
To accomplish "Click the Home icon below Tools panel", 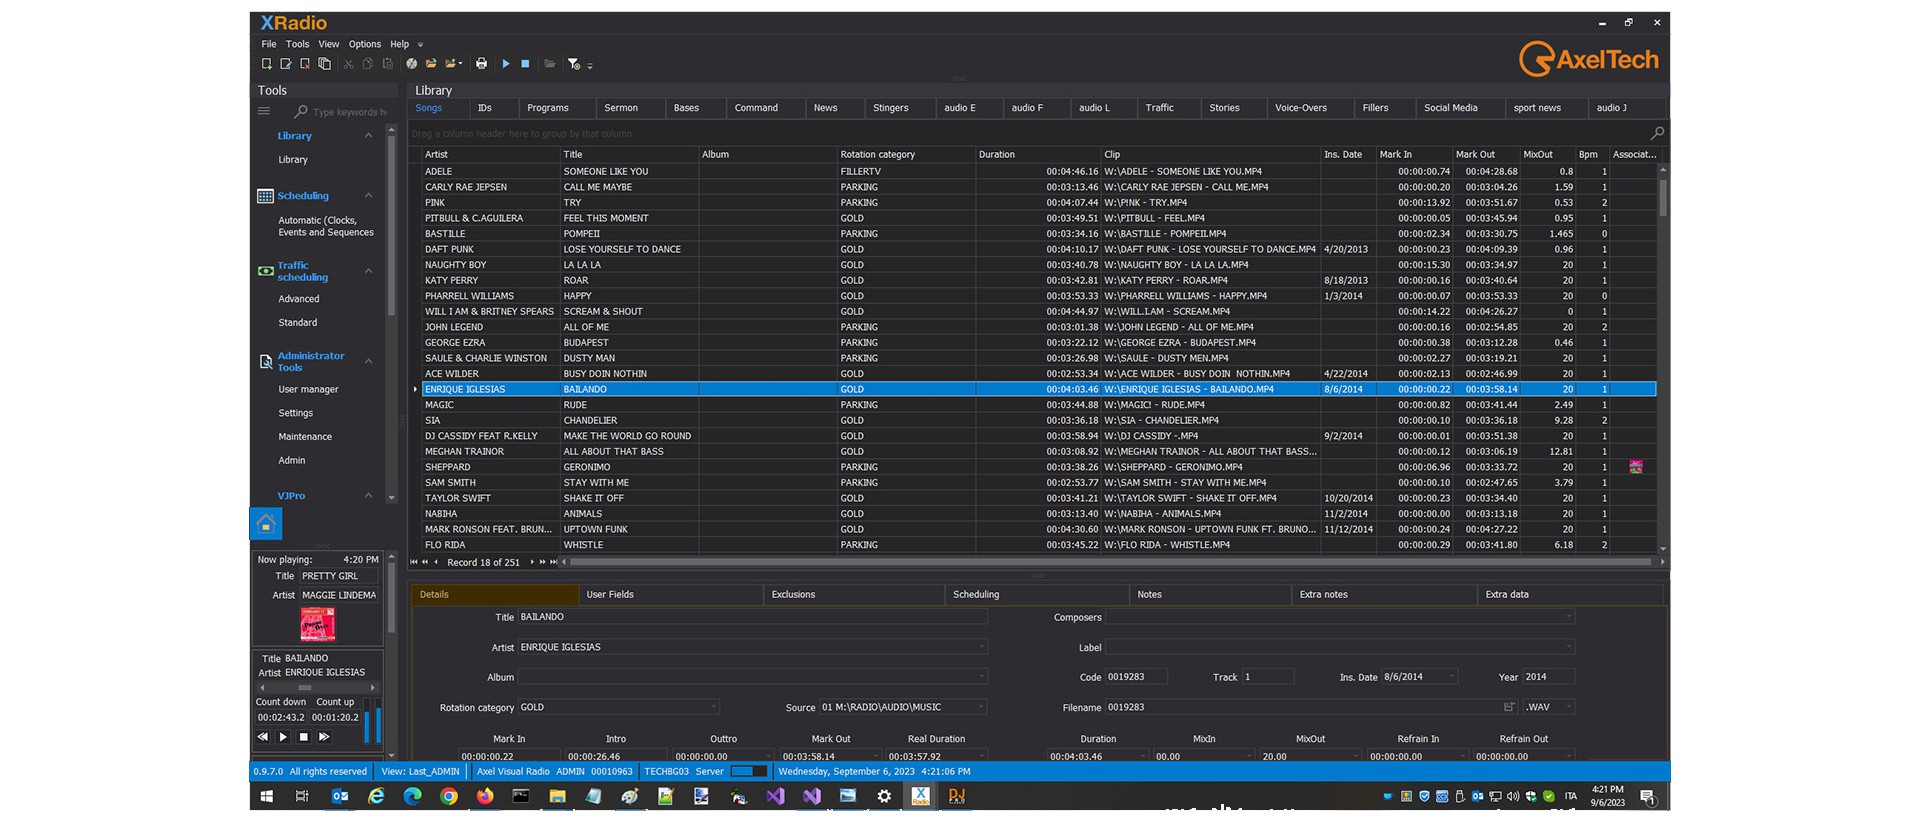I will (266, 524).
